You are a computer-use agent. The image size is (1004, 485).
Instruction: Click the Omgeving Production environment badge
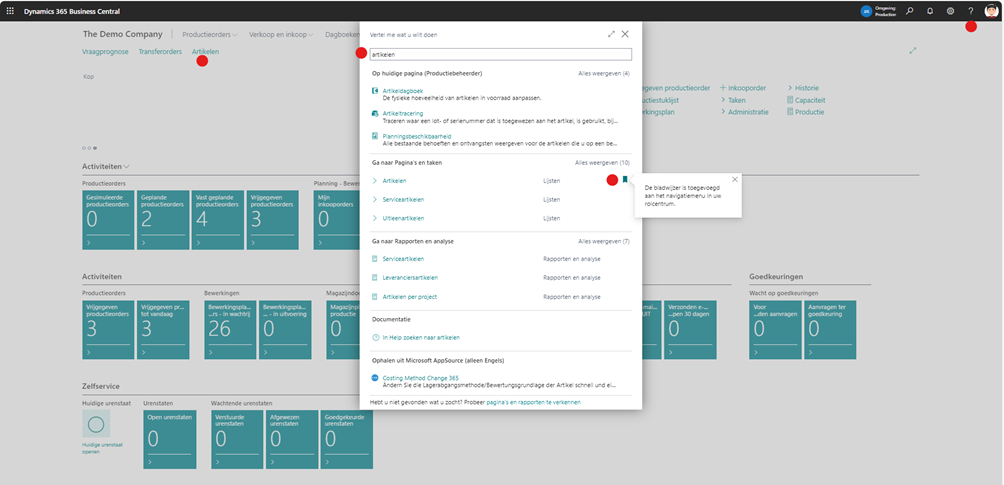(x=878, y=11)
